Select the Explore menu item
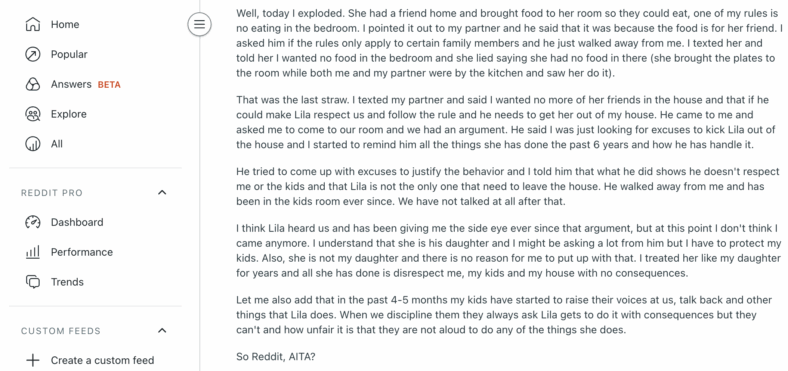Screen dimensions: 788x371 coord(95,114)
